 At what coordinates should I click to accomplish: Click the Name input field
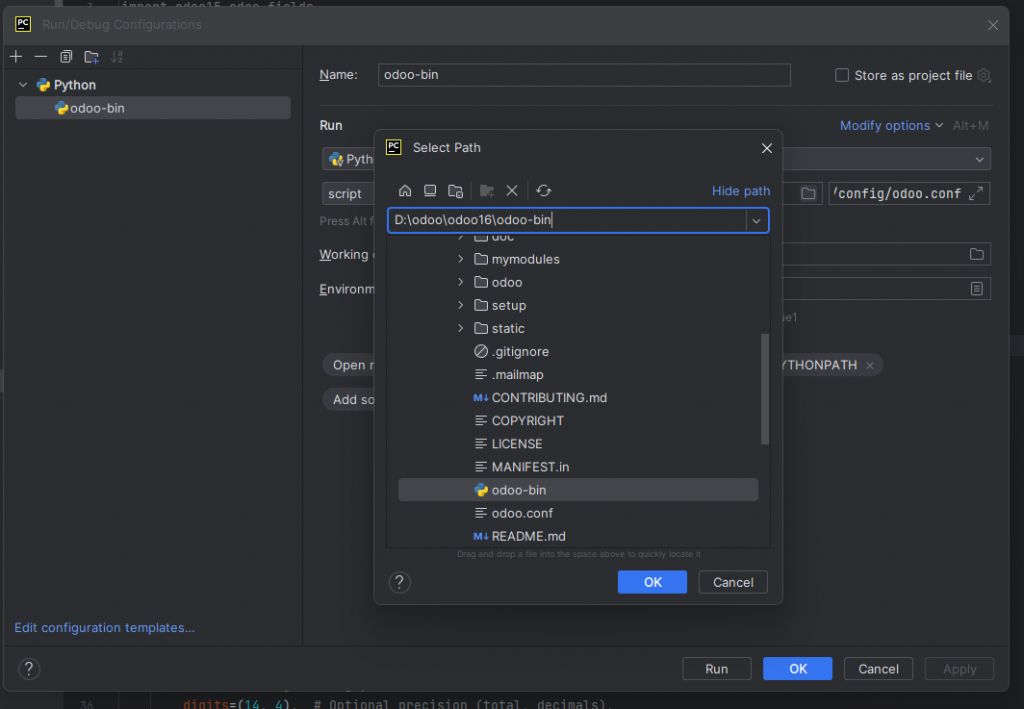tap(584, 75)
